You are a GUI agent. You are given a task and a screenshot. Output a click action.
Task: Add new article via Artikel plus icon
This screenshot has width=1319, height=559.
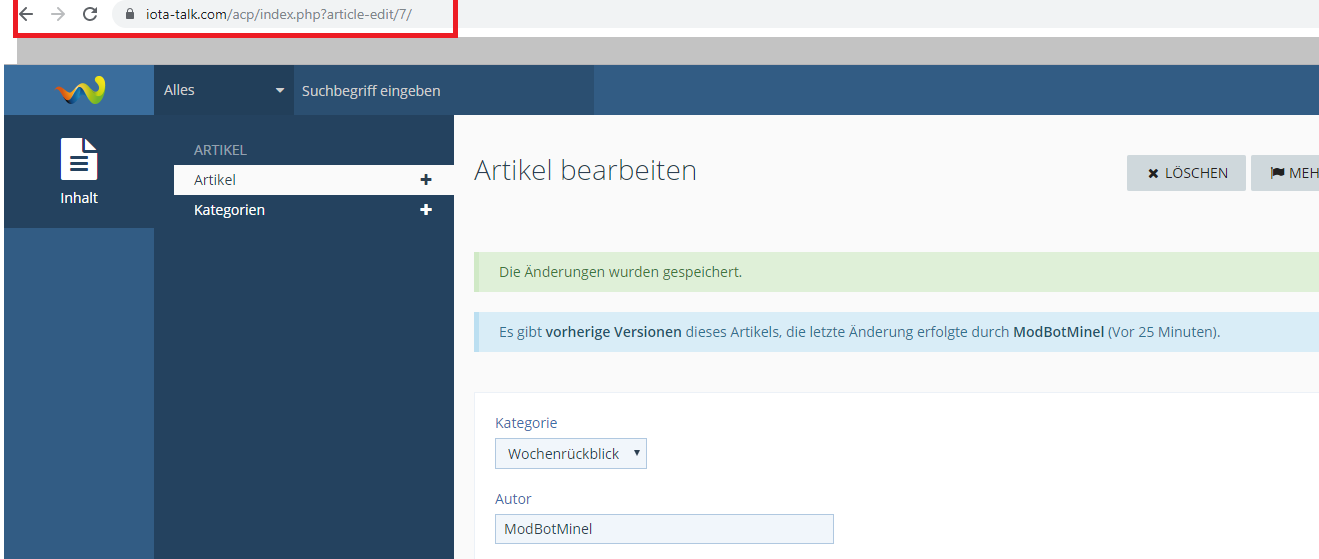tap(426, 180)
